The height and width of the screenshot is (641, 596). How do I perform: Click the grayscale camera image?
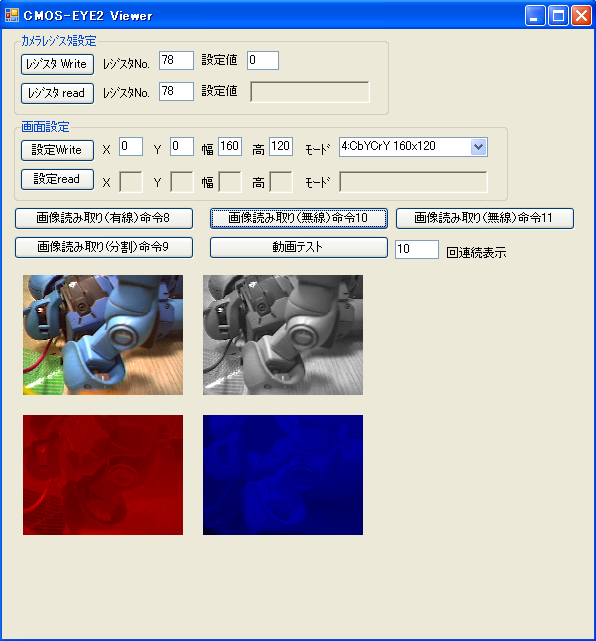[283, 335]
